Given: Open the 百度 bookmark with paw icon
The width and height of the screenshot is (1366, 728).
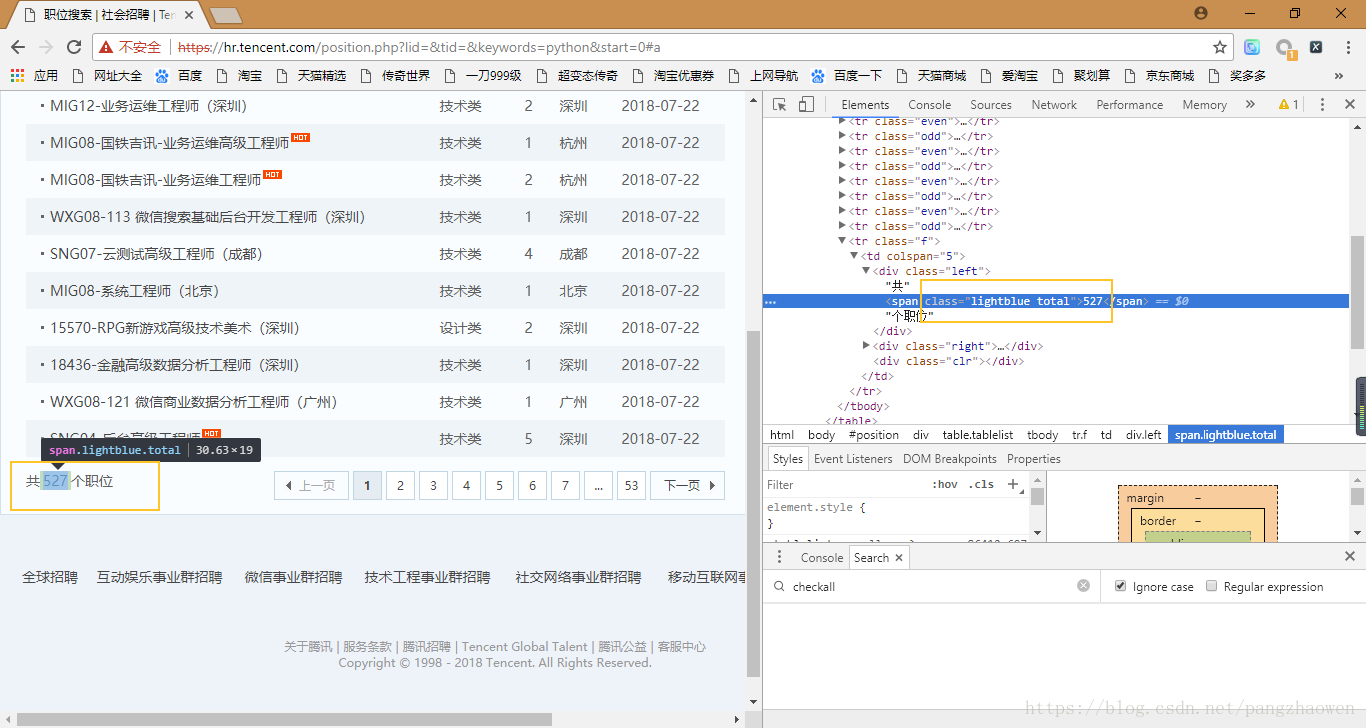Looking at the screenshot, I should click(x=179, y=75).
